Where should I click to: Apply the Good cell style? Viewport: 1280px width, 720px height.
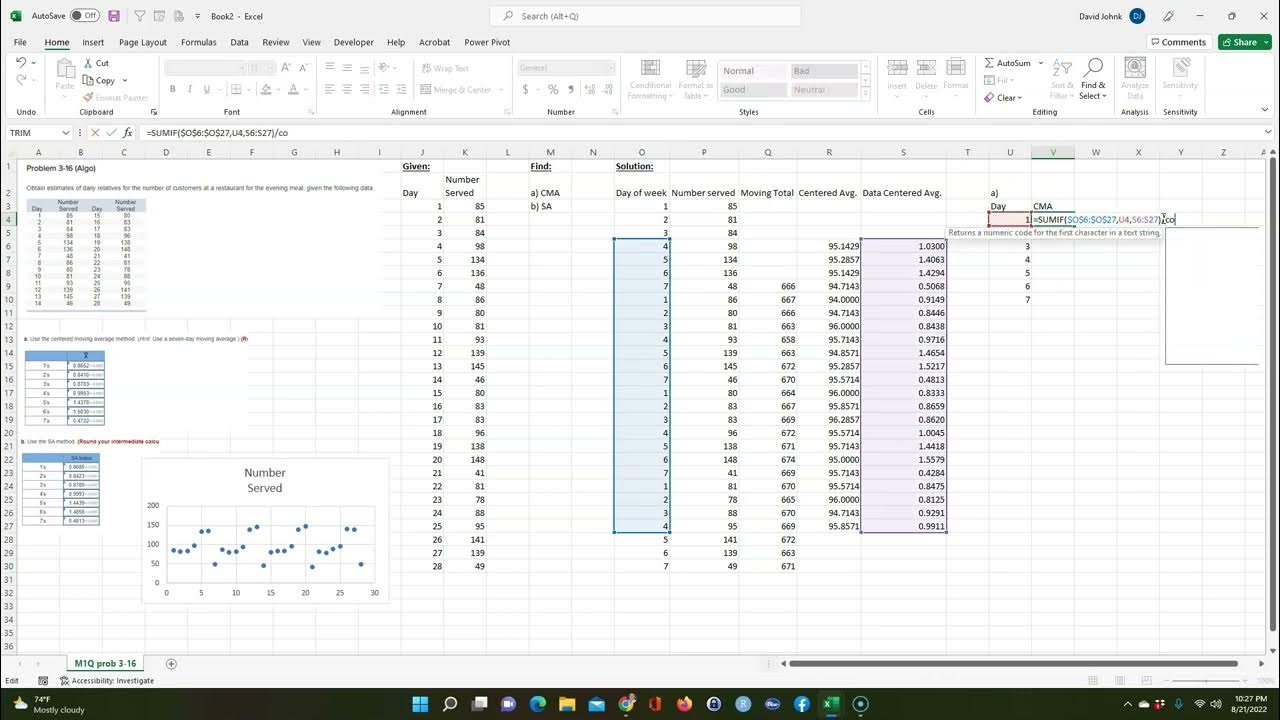753,90
